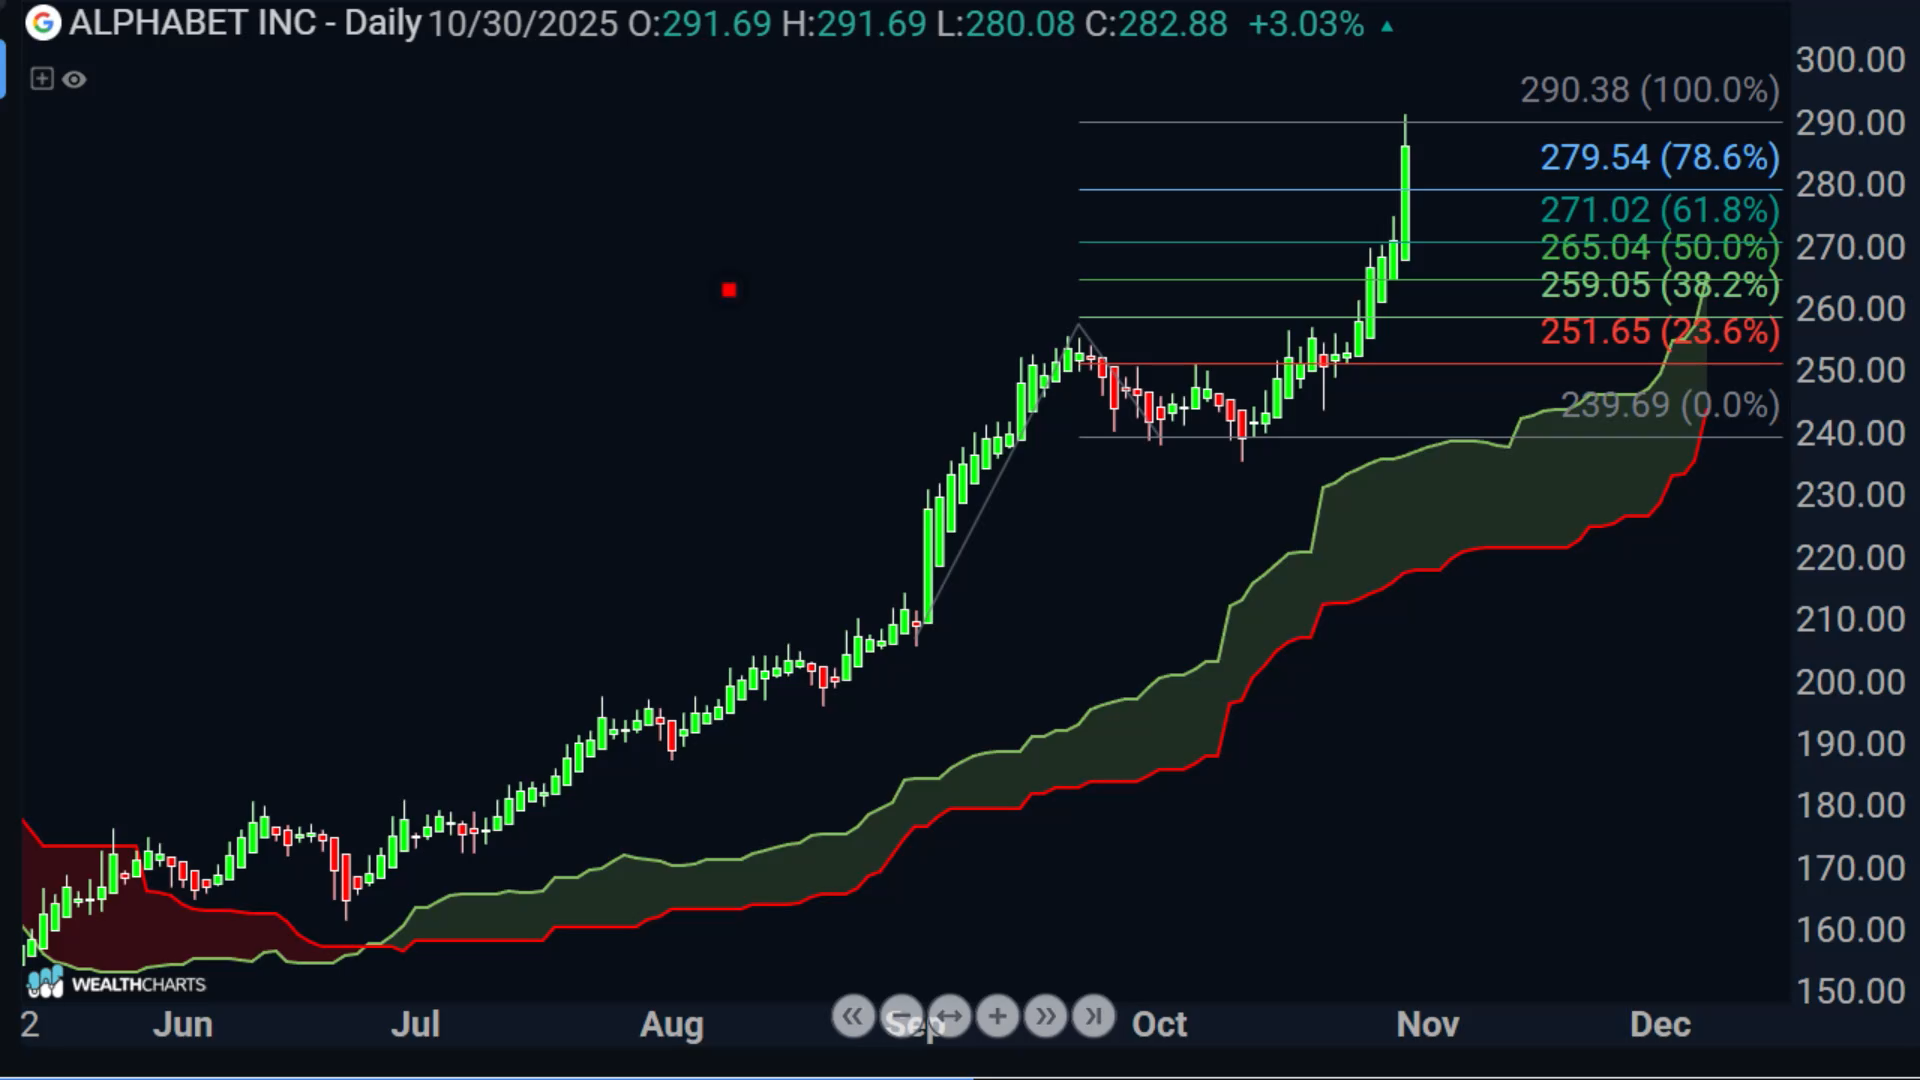Click the Nov label on time axis
Viewport: 1920px width, 1080px height.
click(x=1427, y=1024)
